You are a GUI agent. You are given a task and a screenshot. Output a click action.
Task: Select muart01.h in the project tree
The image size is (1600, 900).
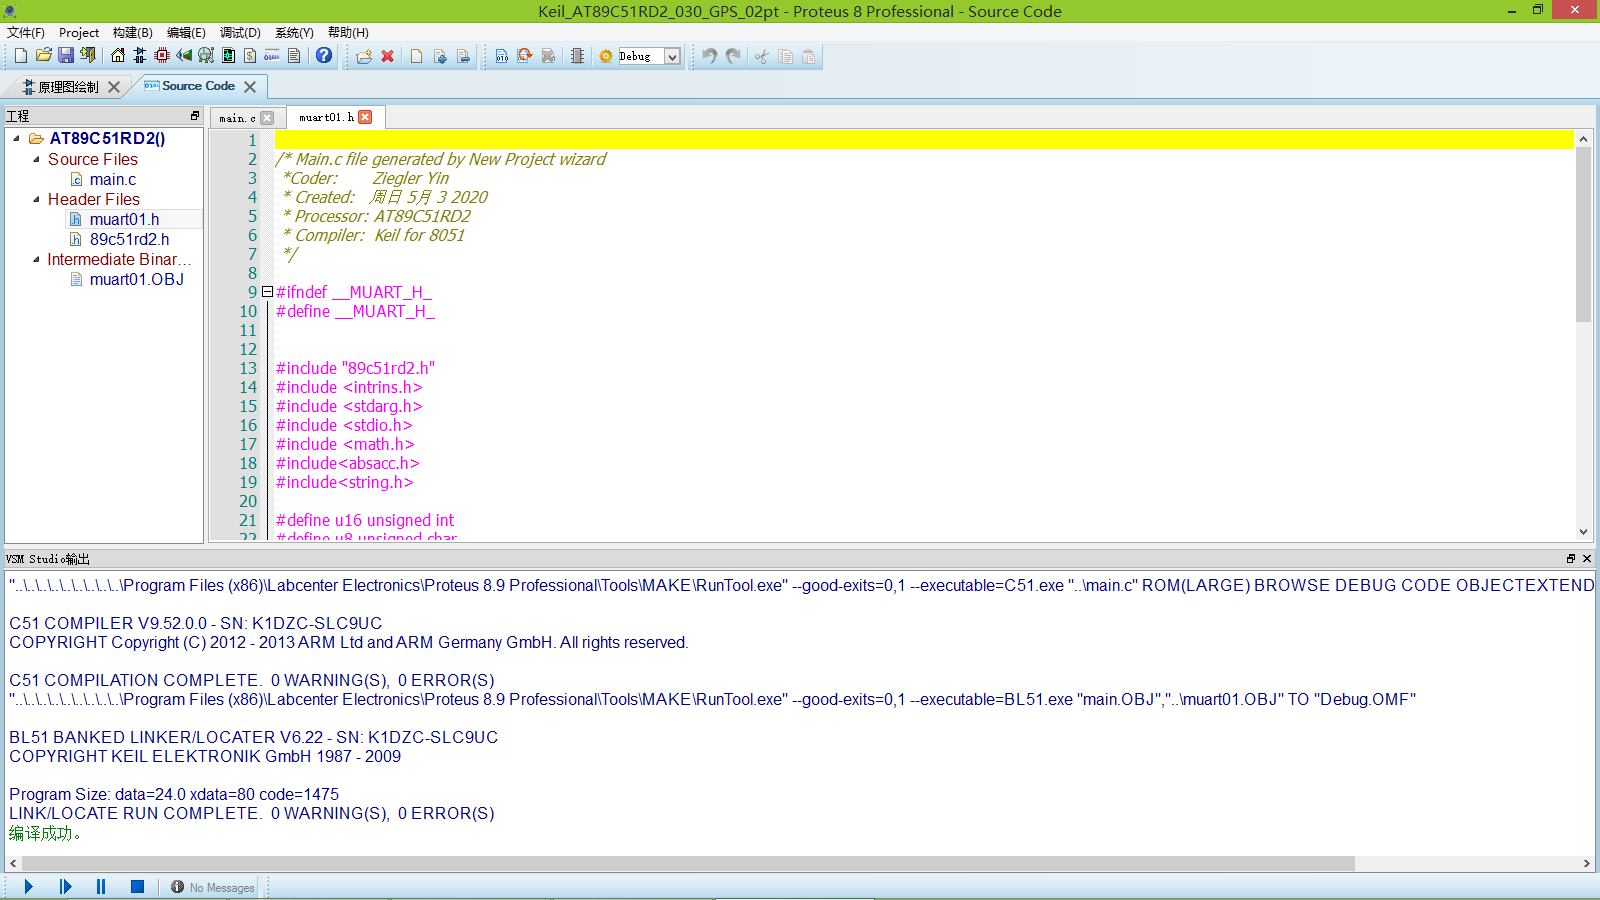[x=124, y=219]
